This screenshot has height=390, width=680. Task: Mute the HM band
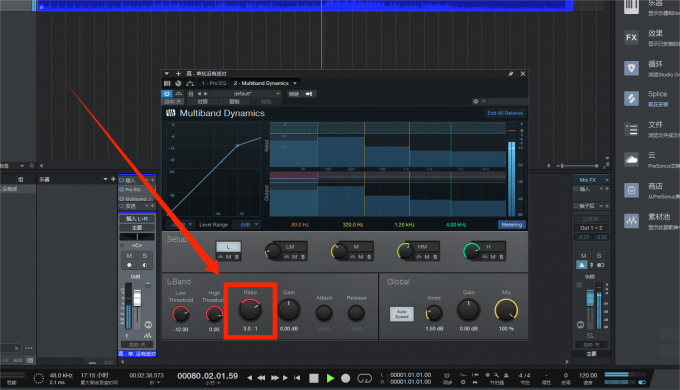point(427,257)
